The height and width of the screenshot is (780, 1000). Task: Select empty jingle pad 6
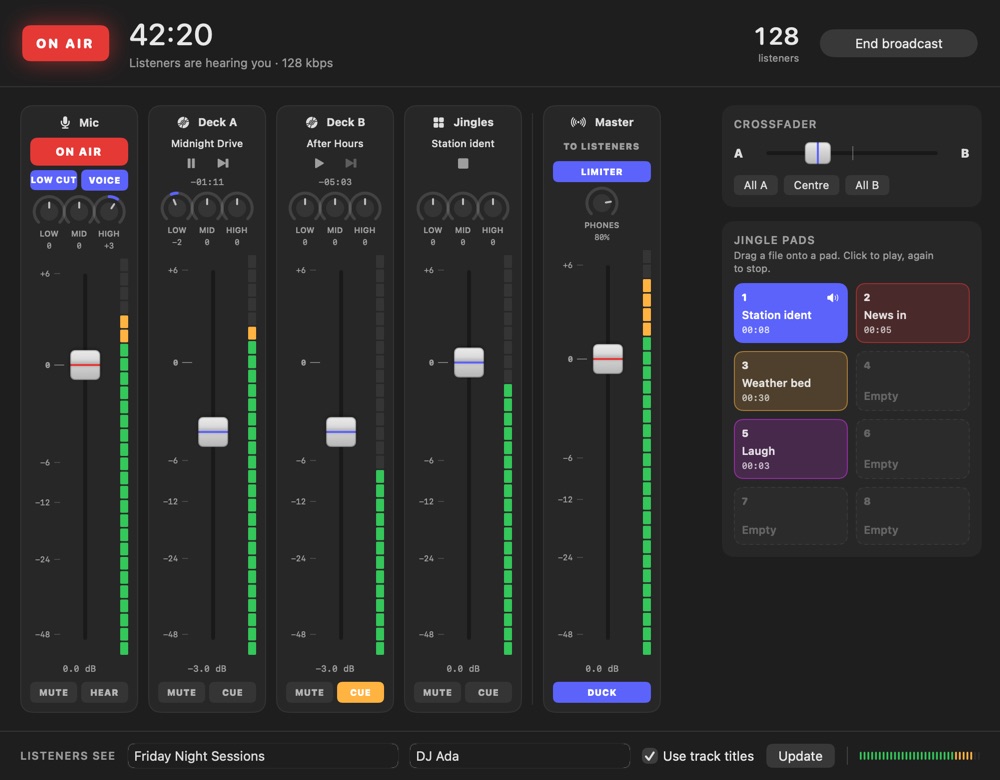click(x=913, y=449)
